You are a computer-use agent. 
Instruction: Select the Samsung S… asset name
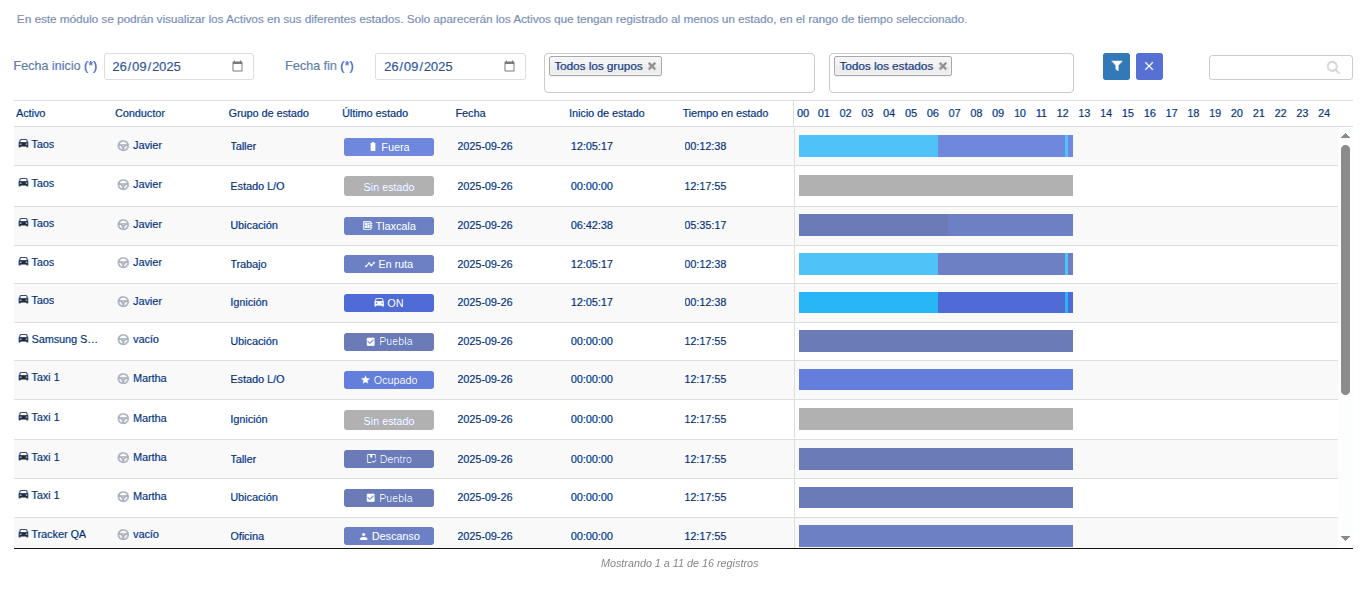[65, 339]
